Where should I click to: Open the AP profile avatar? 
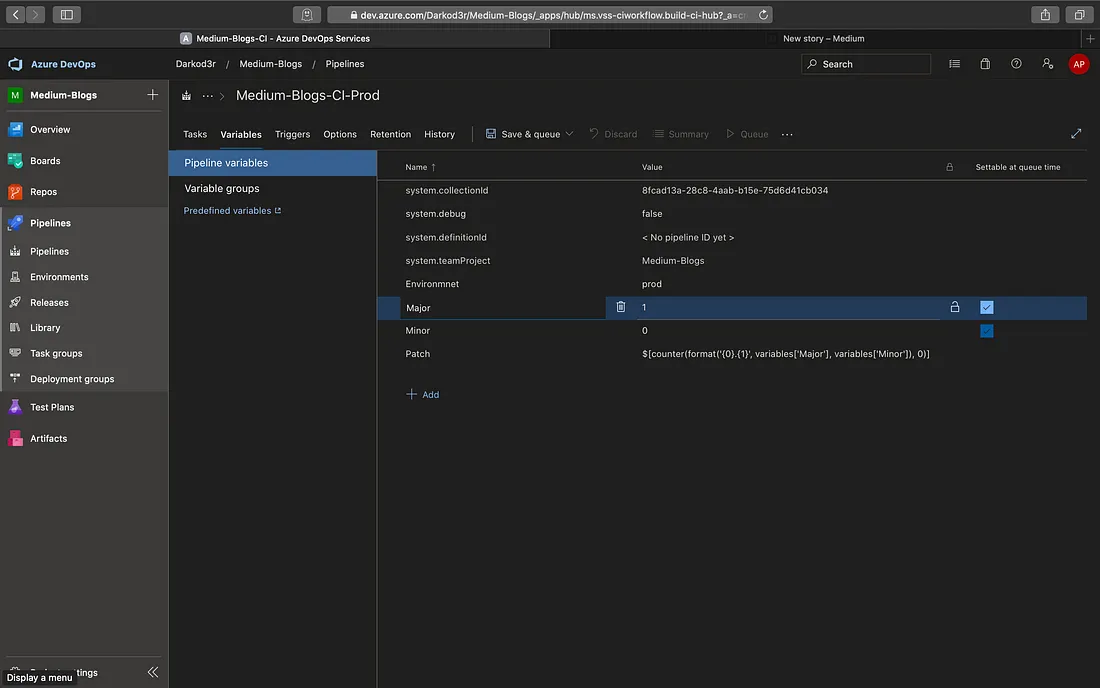click(1078, 64)
